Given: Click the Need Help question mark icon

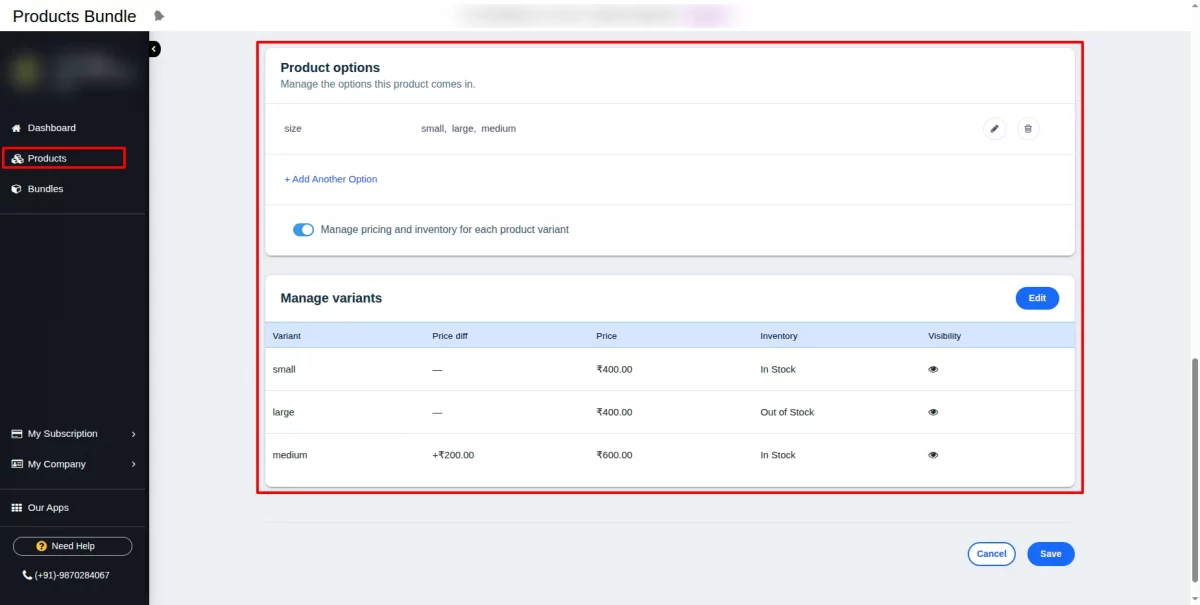Looking at the screenshot, I should (x=40, y=545).
